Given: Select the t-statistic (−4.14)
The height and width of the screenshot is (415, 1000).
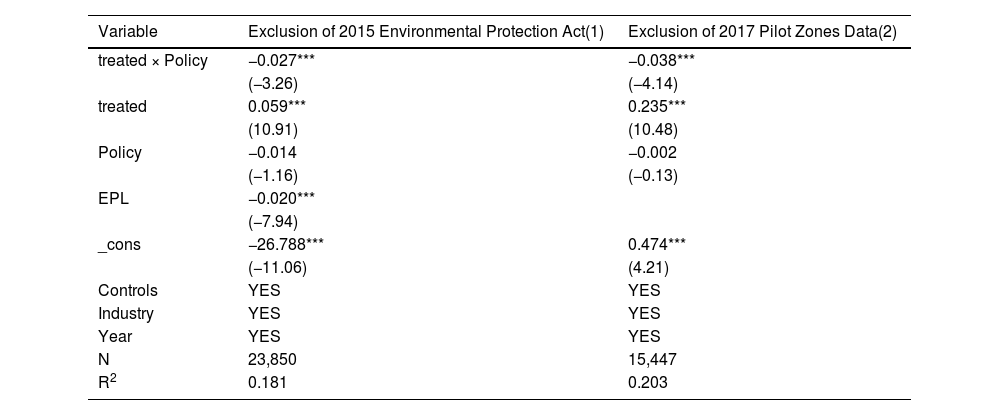Looking at the screenshot, I should tap(649, 84).
